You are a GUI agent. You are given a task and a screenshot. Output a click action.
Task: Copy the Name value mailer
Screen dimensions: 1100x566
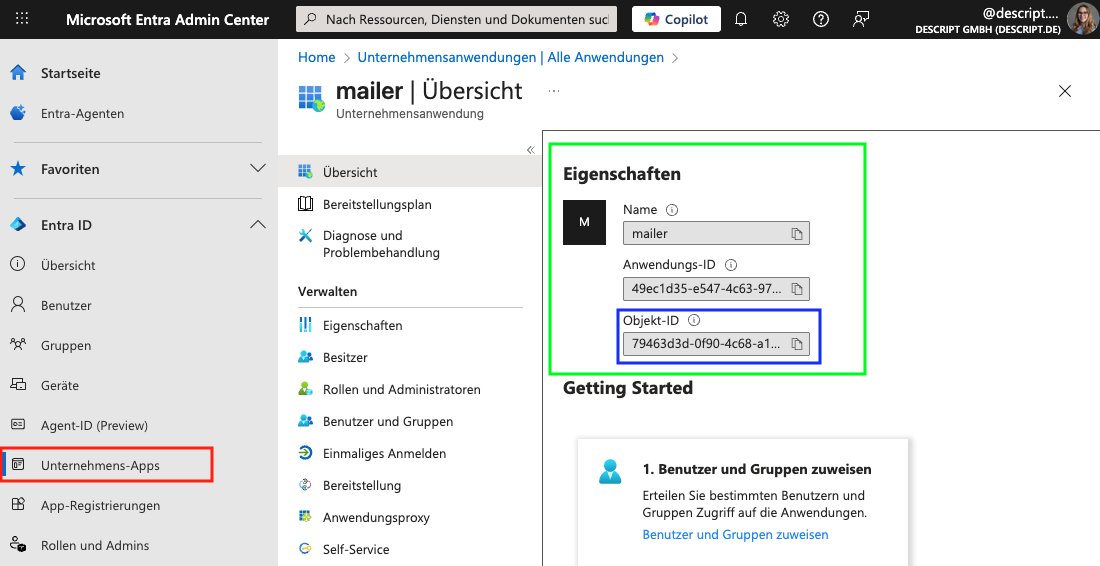click(797, 234)
